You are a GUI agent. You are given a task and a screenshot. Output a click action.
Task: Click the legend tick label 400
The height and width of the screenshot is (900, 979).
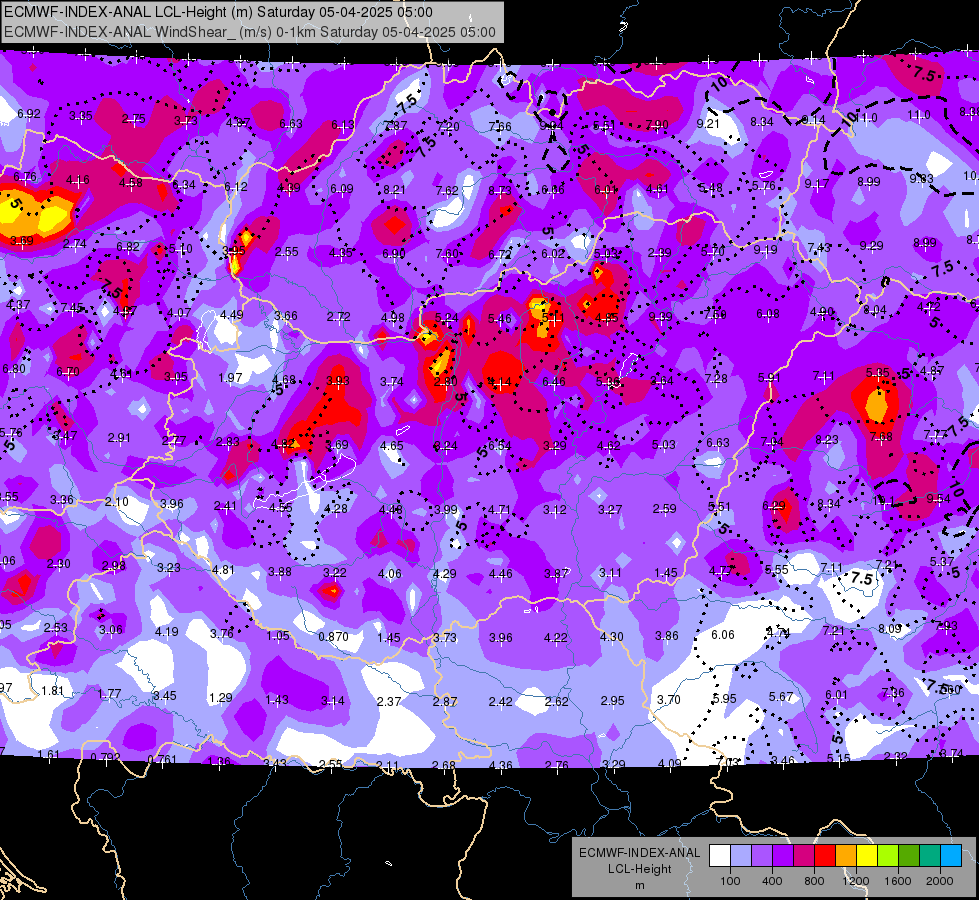tap(772, 881)
